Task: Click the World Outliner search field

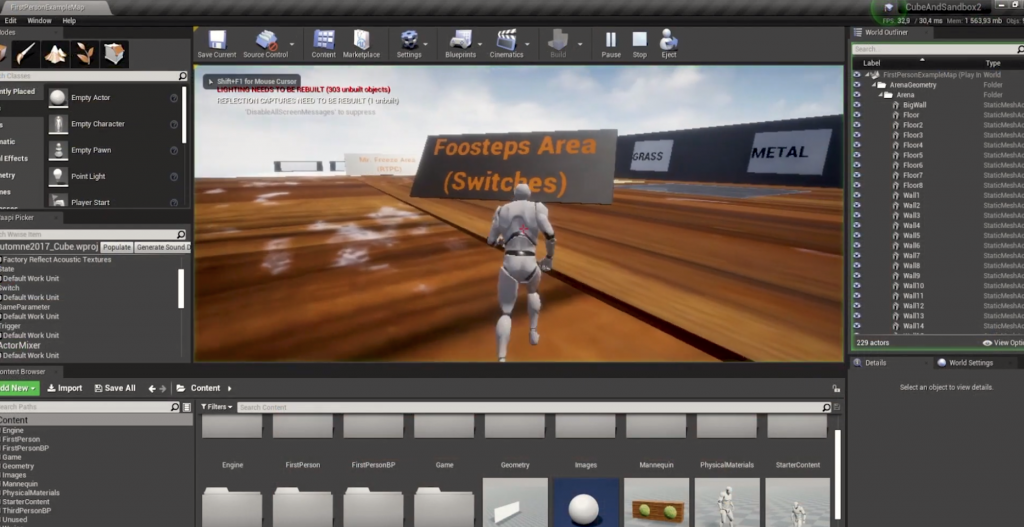Action: pyautogui.click(x=935, y=49)
